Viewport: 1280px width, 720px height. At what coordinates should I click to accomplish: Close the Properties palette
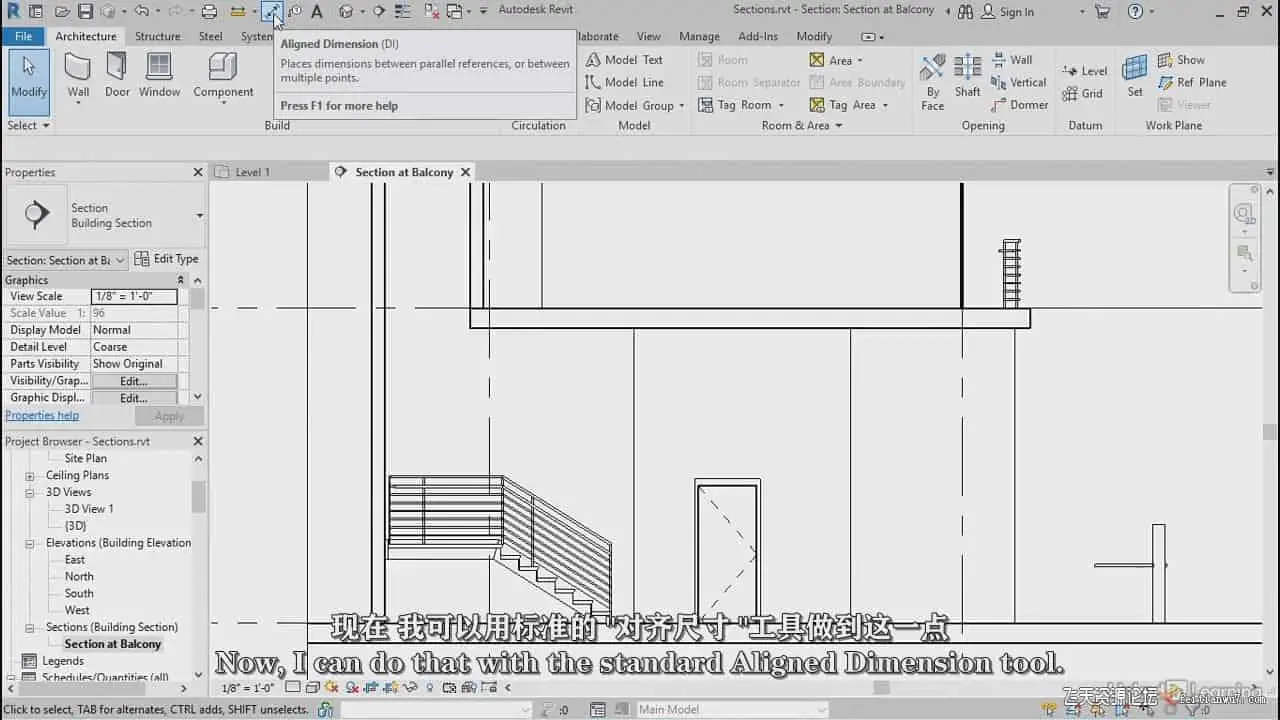tap(198, 172)
